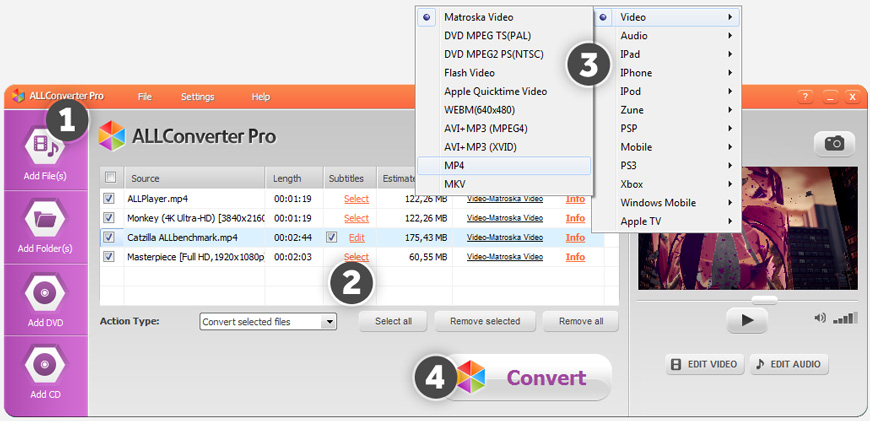Take a snapshot with the camera icon

834,144
